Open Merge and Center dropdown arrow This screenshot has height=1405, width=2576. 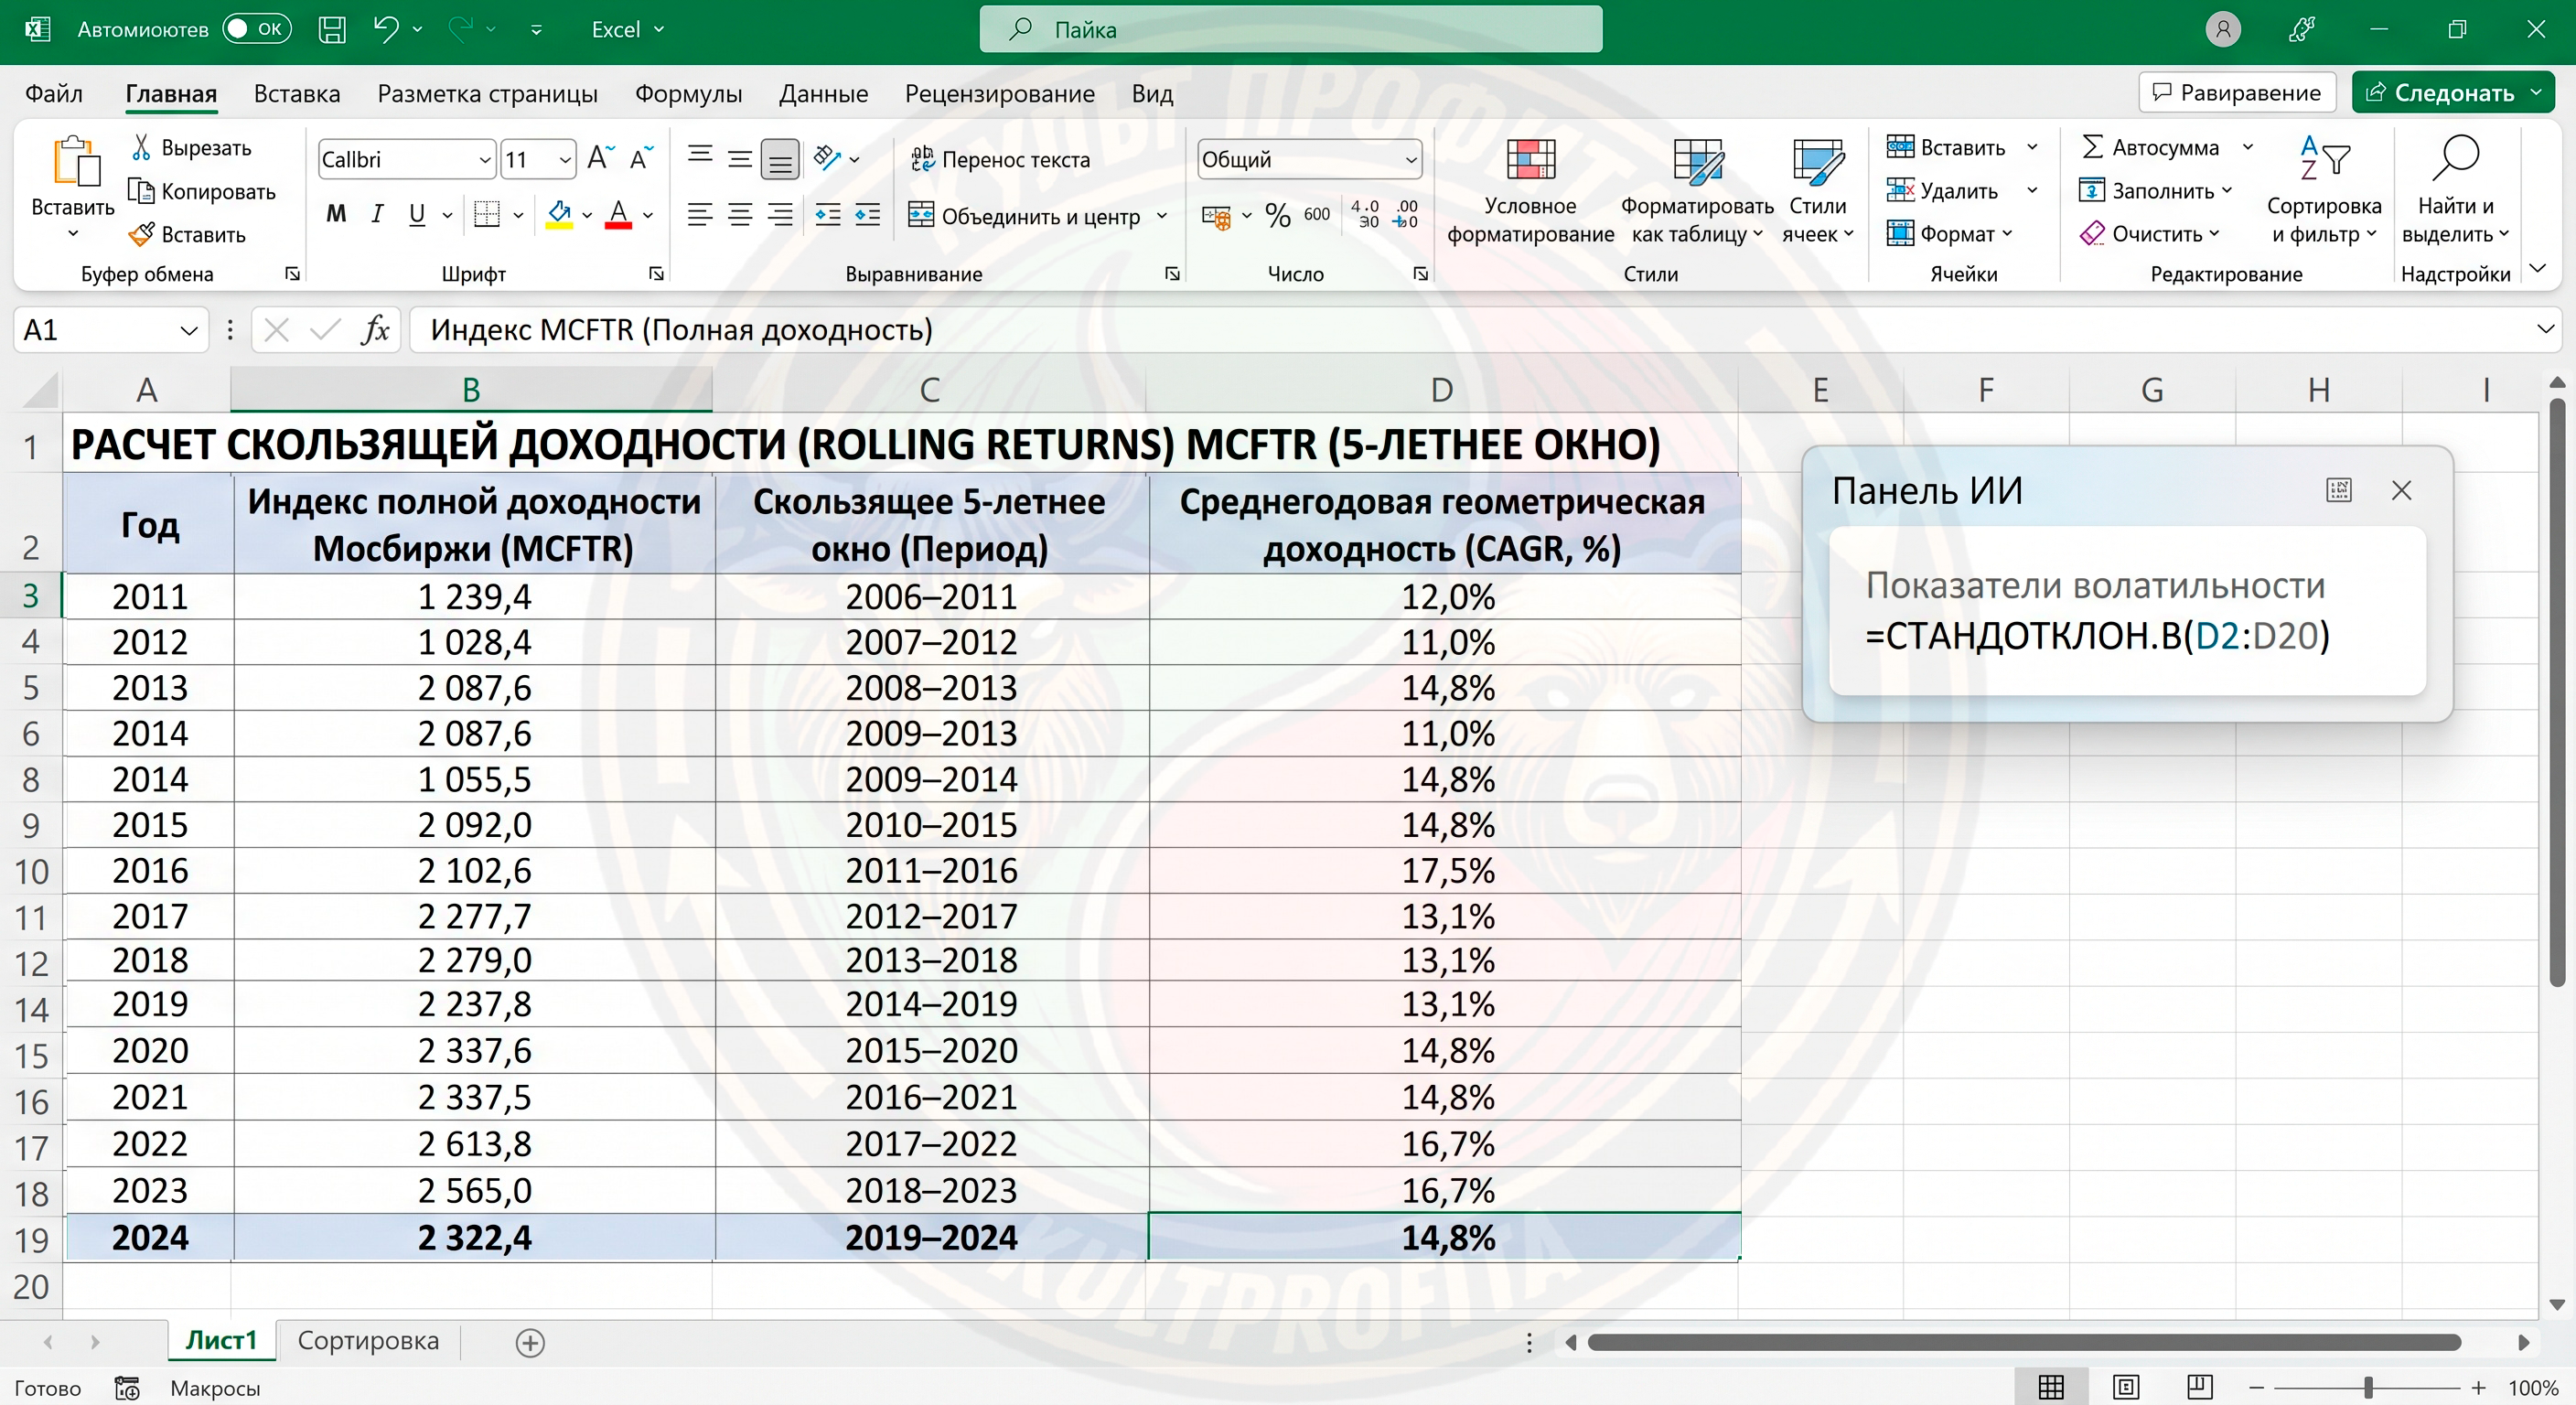pyautogui.click(x=1162, y=216)
